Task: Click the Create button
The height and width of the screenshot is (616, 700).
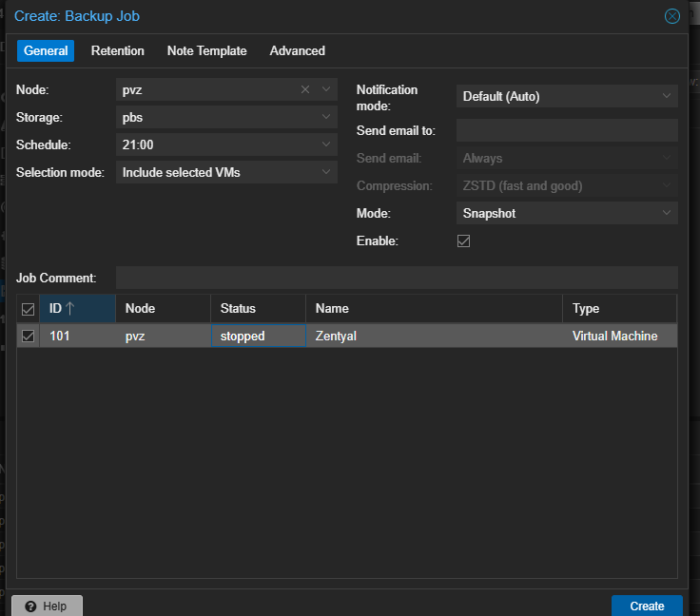Action: (x=646, y=605)
